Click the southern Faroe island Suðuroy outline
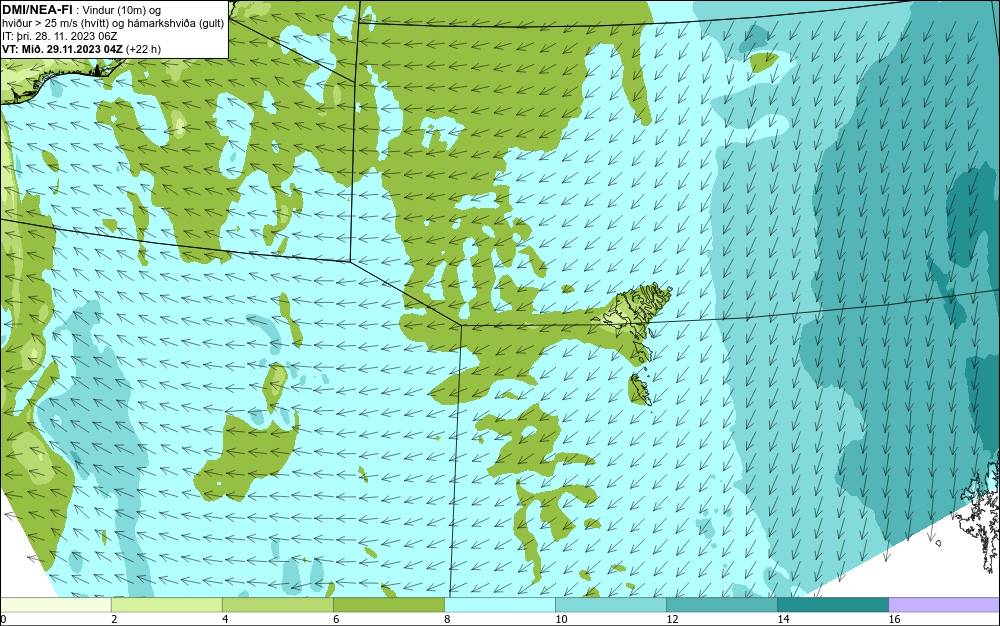 tap(640, 389)
